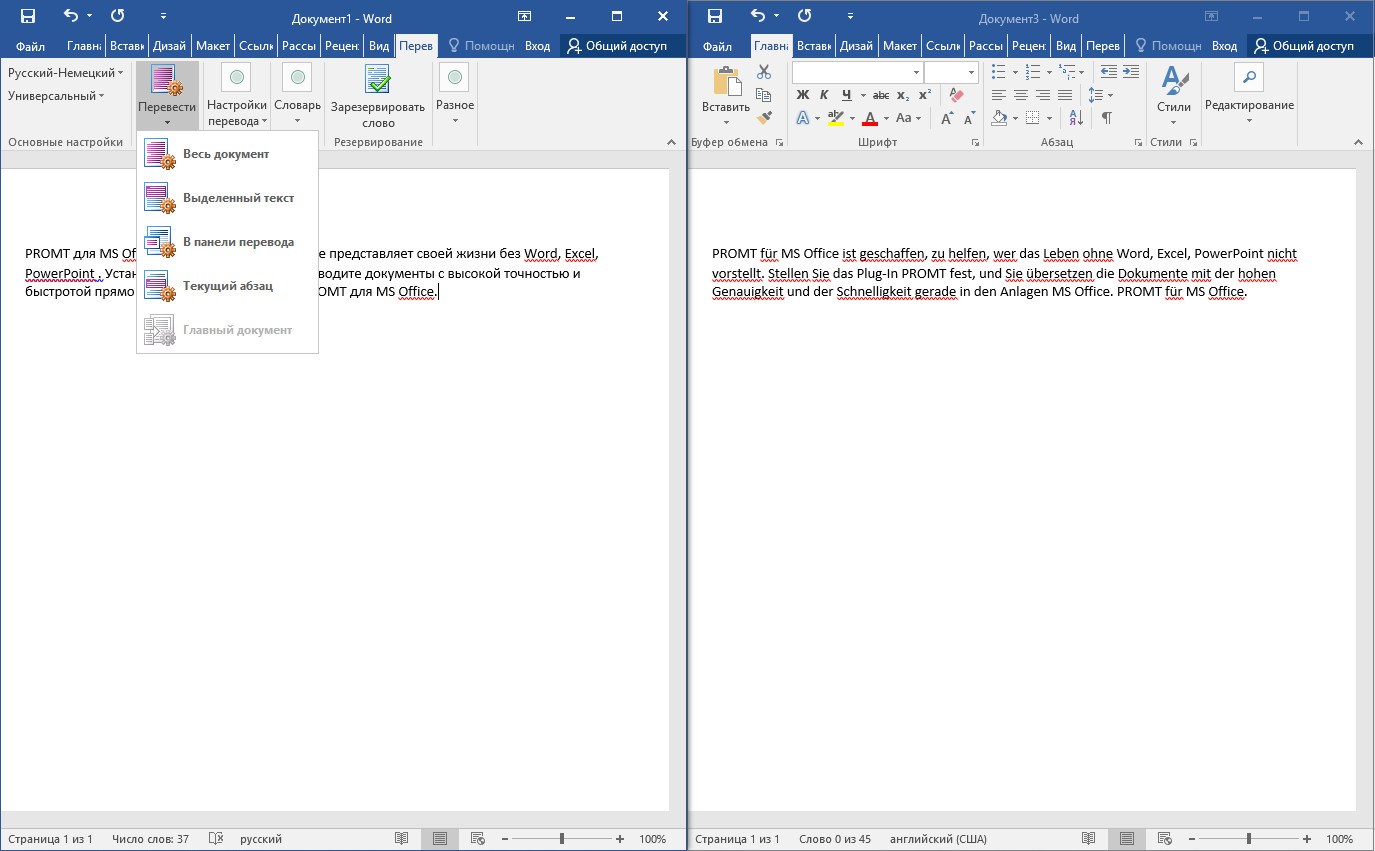Click redo arrow in Документ1 title bar
1375x851 pixels.
coord(117,16)
